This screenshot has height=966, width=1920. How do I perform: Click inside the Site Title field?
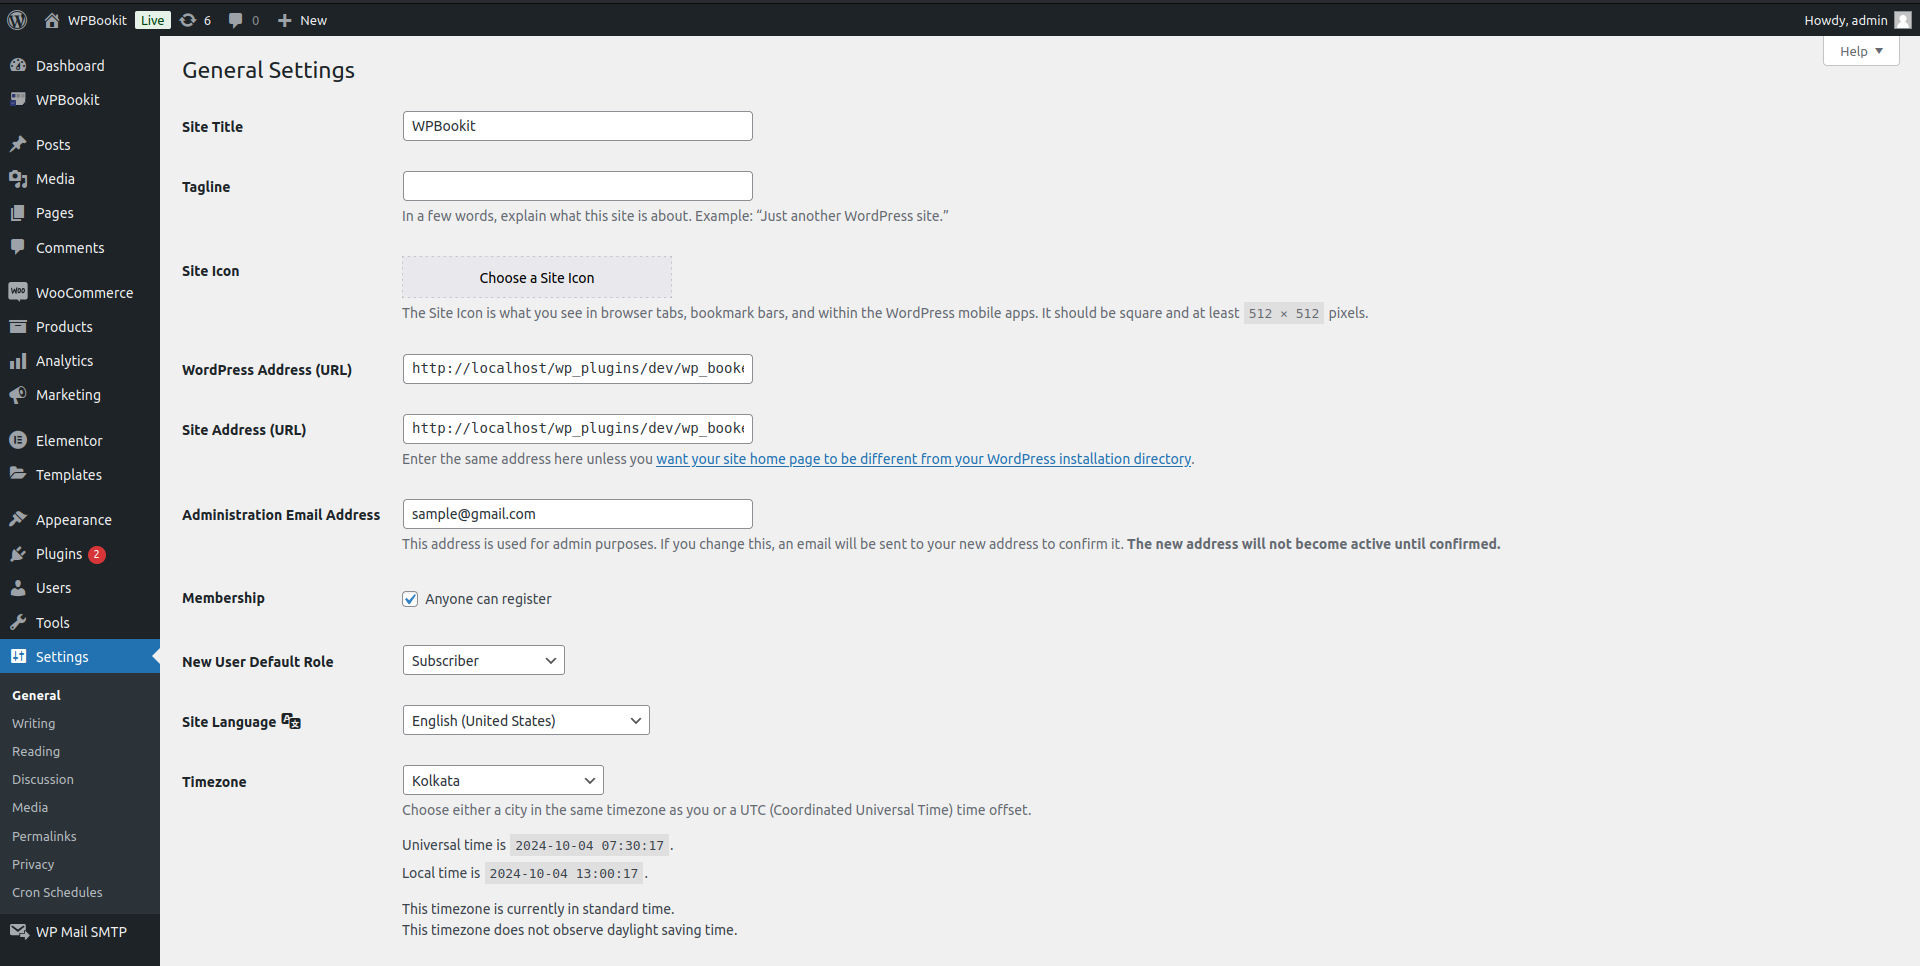click(577, 125)
